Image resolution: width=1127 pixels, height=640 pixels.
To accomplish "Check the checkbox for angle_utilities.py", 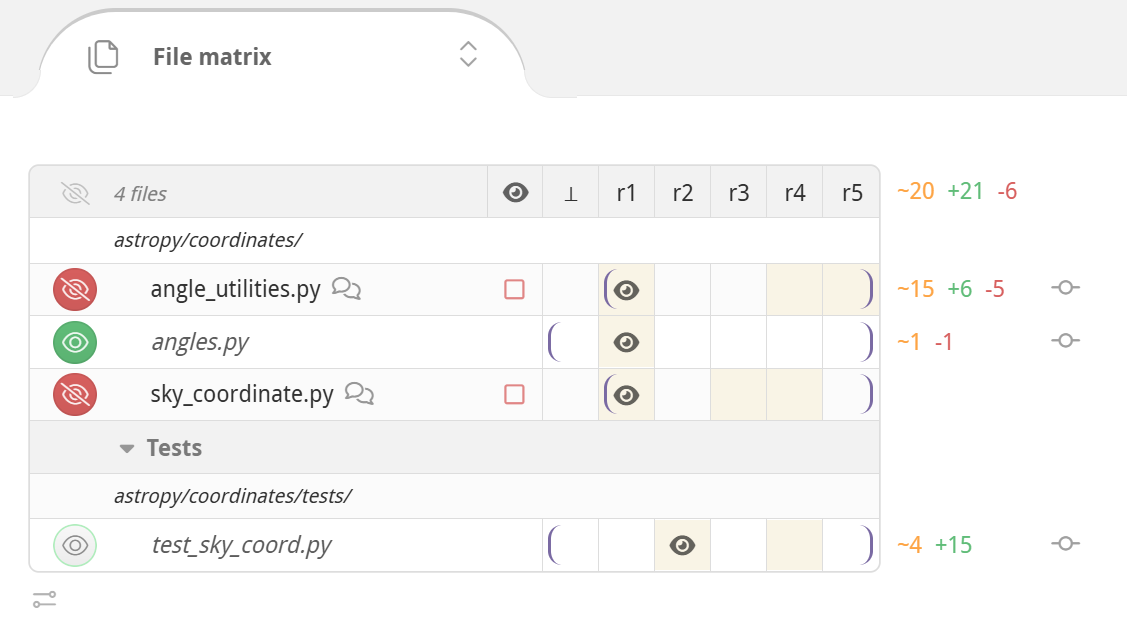I will pos(516,289).
